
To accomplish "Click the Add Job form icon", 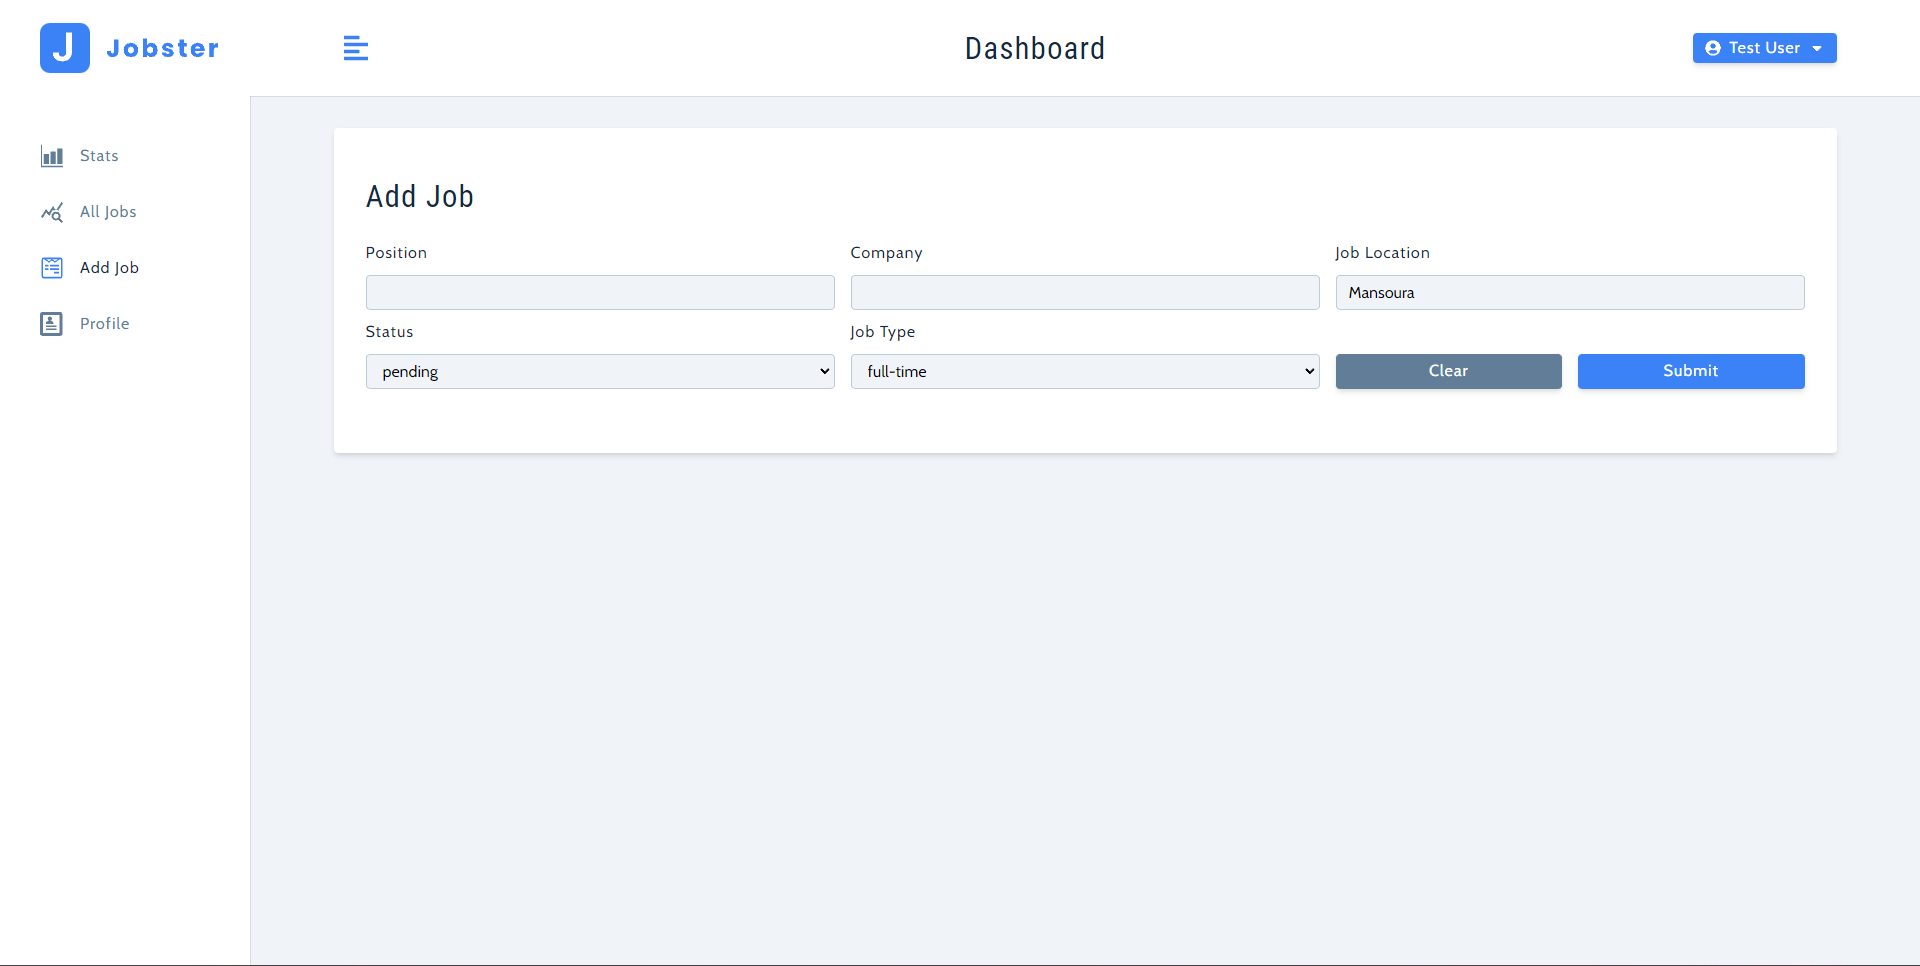I will click(x=52, y=268).
